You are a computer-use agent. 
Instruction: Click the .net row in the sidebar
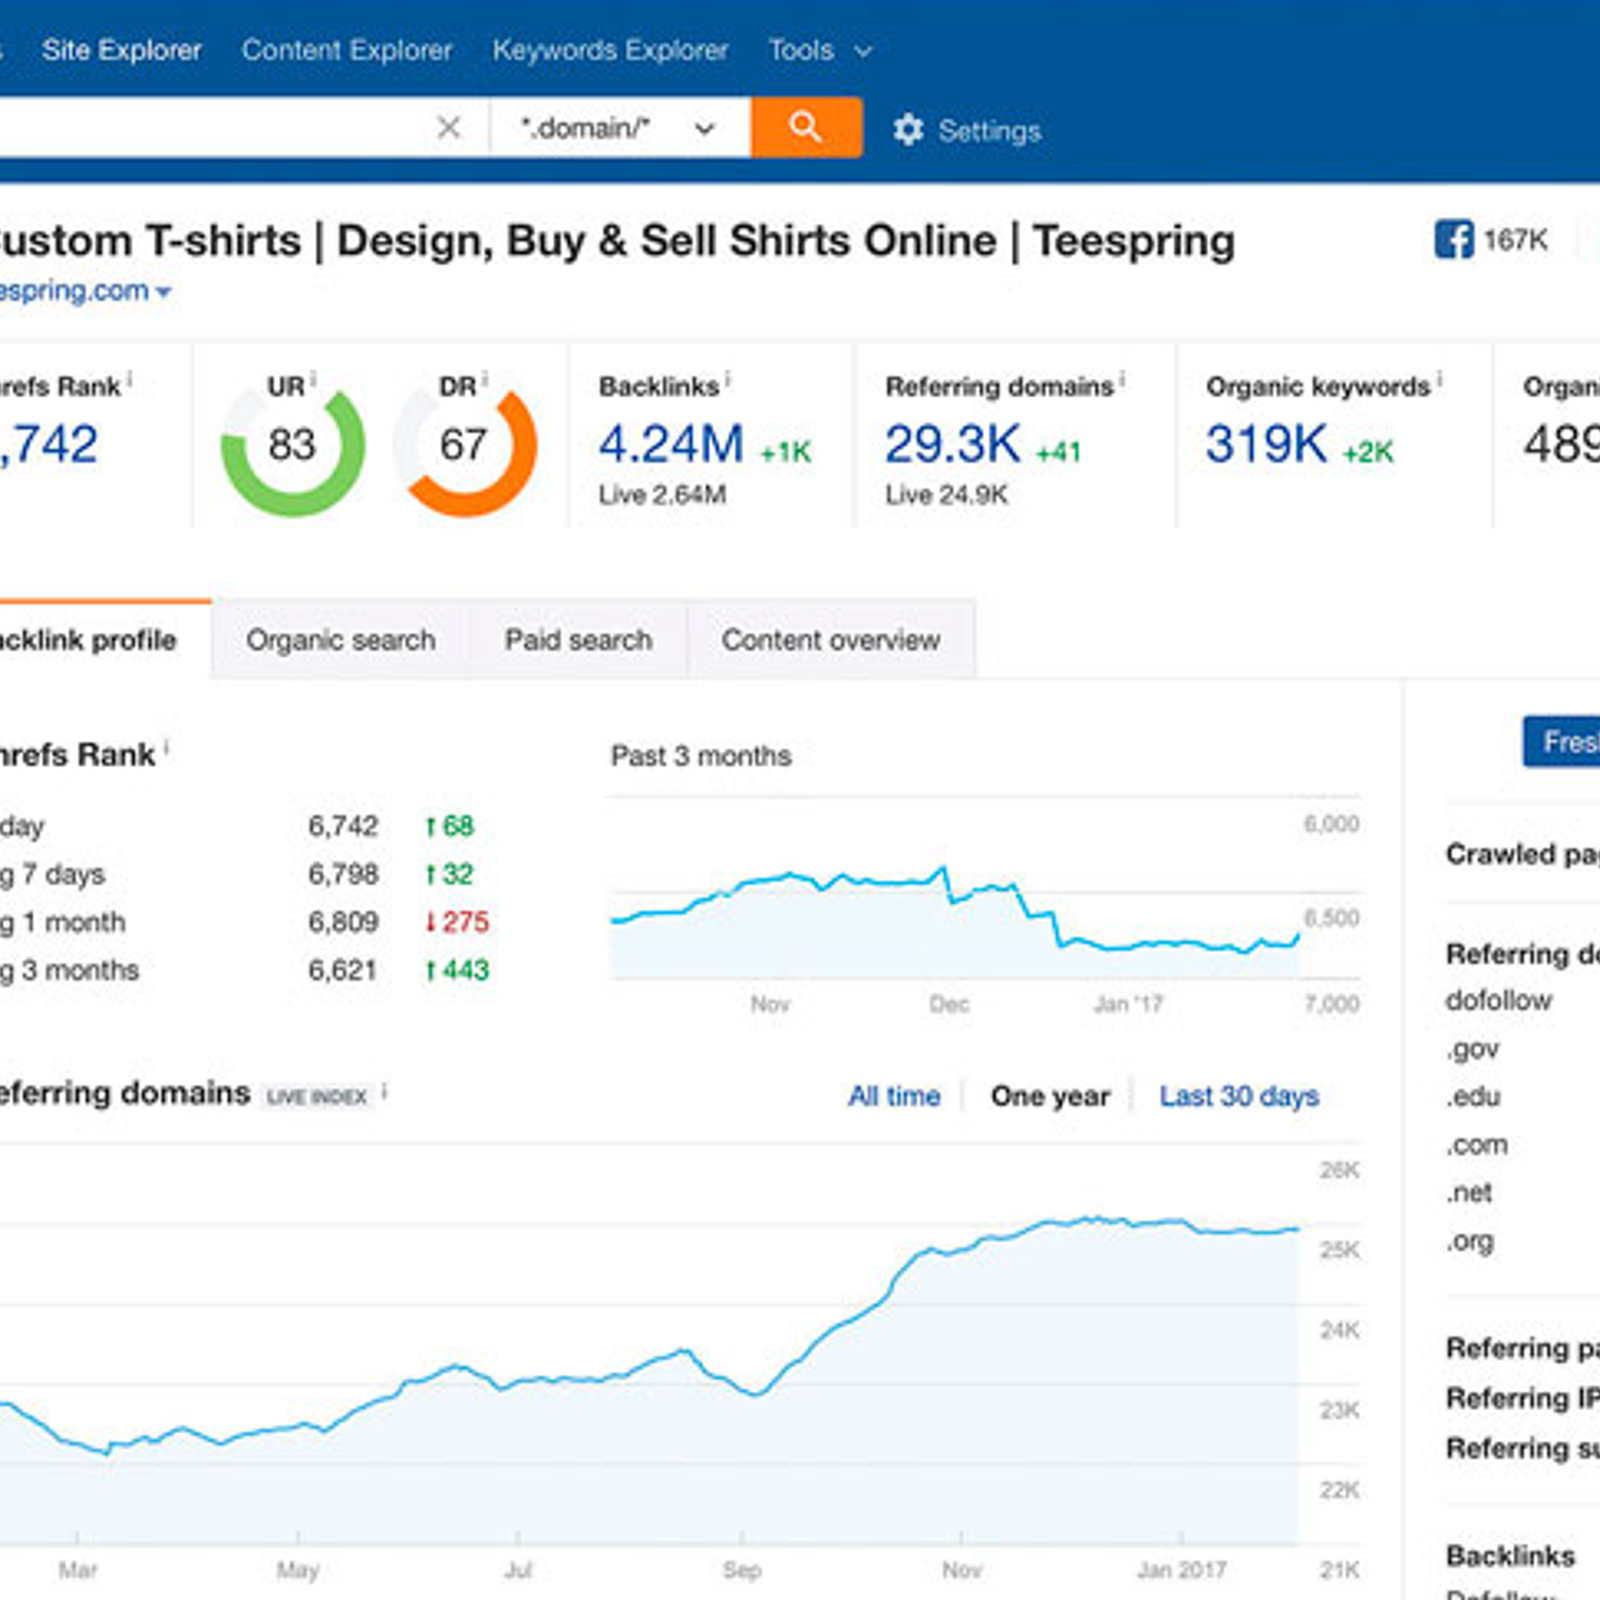tap(1469, 1193)
